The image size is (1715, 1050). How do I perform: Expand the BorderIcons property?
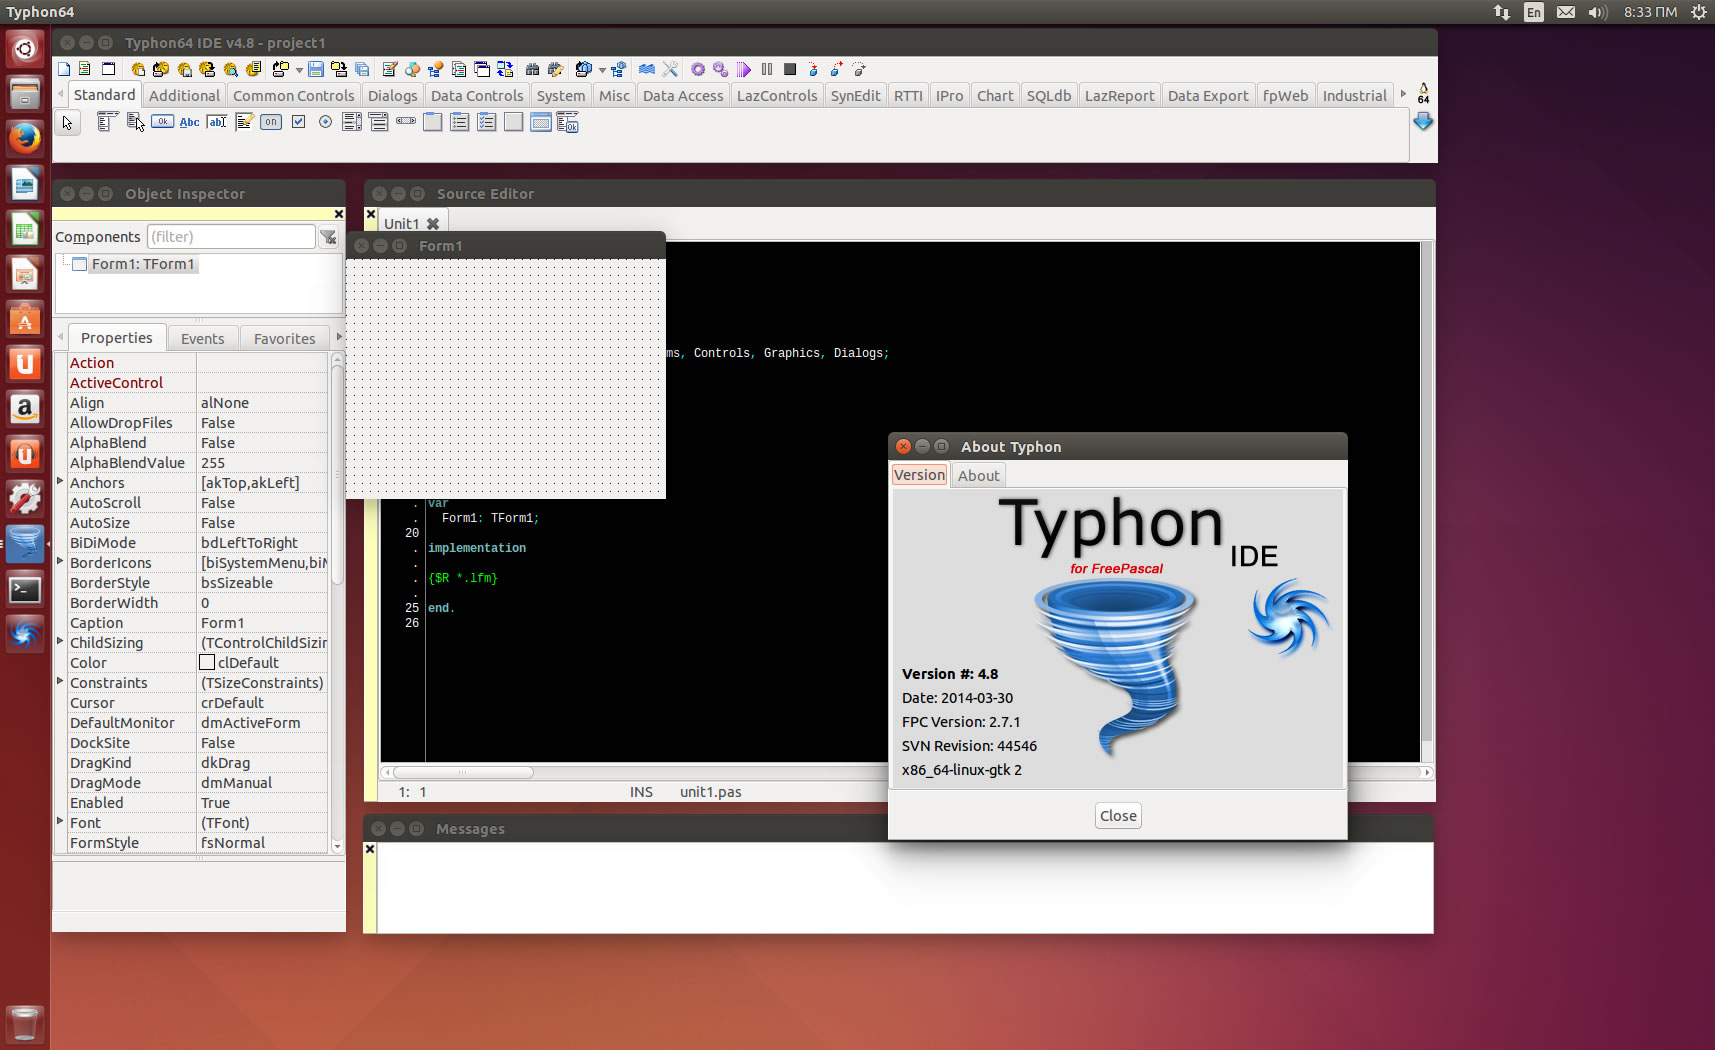point(60,562)
